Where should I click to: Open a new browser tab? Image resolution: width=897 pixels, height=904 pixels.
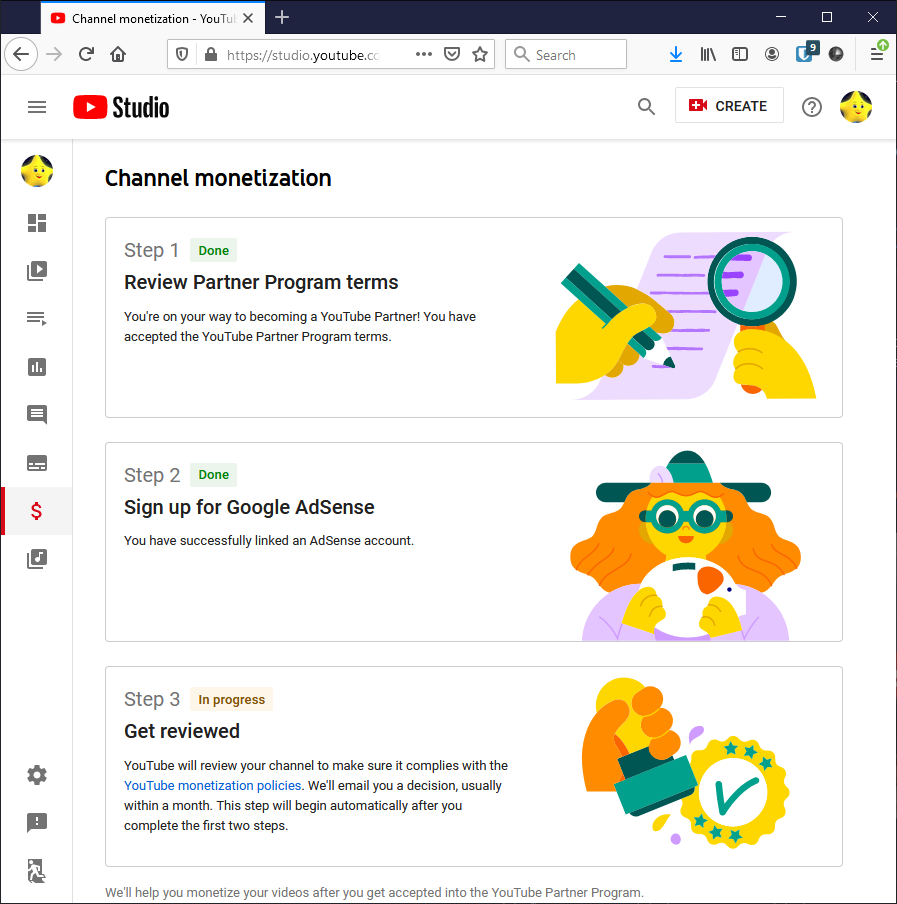282,17
